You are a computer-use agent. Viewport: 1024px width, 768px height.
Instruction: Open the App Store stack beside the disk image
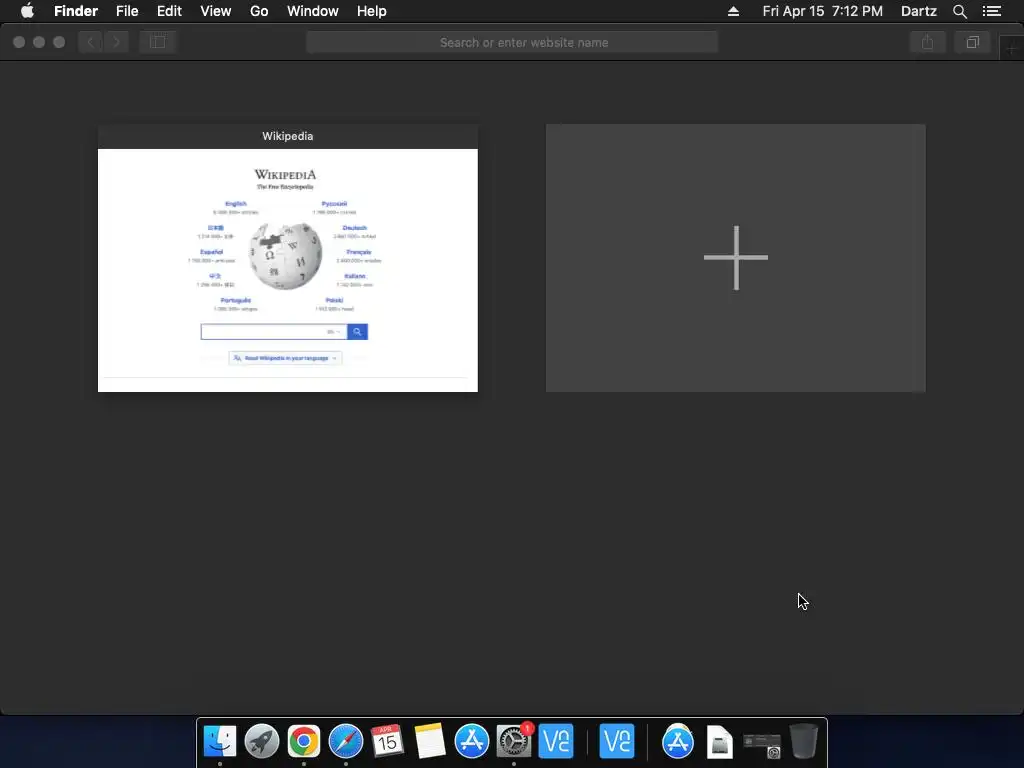coord(677,741)
